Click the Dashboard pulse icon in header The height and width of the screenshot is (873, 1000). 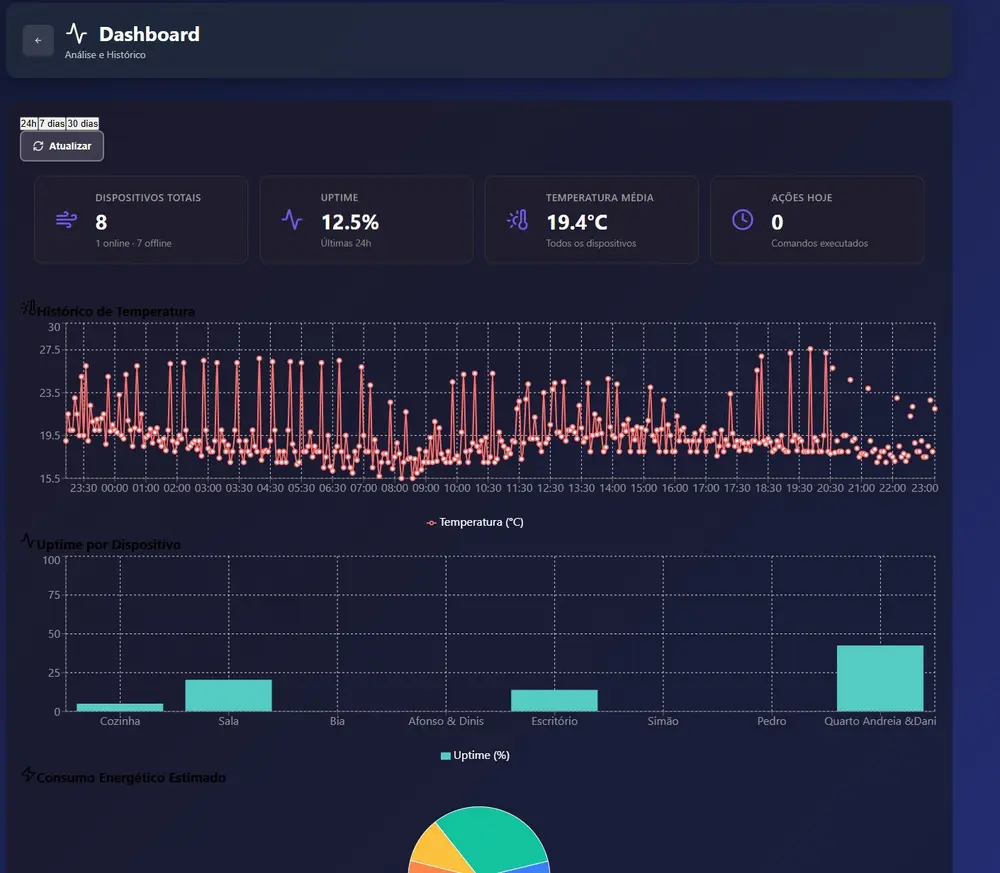pyautogui.click(x=77, y=33)
